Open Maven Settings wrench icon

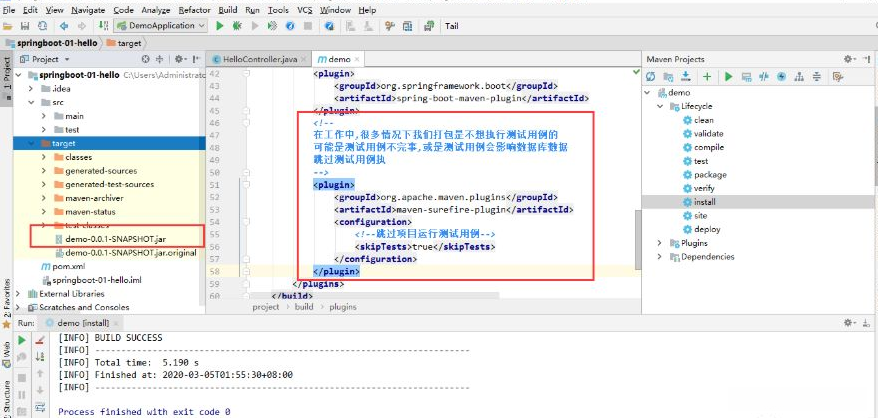tap(838, 77)
